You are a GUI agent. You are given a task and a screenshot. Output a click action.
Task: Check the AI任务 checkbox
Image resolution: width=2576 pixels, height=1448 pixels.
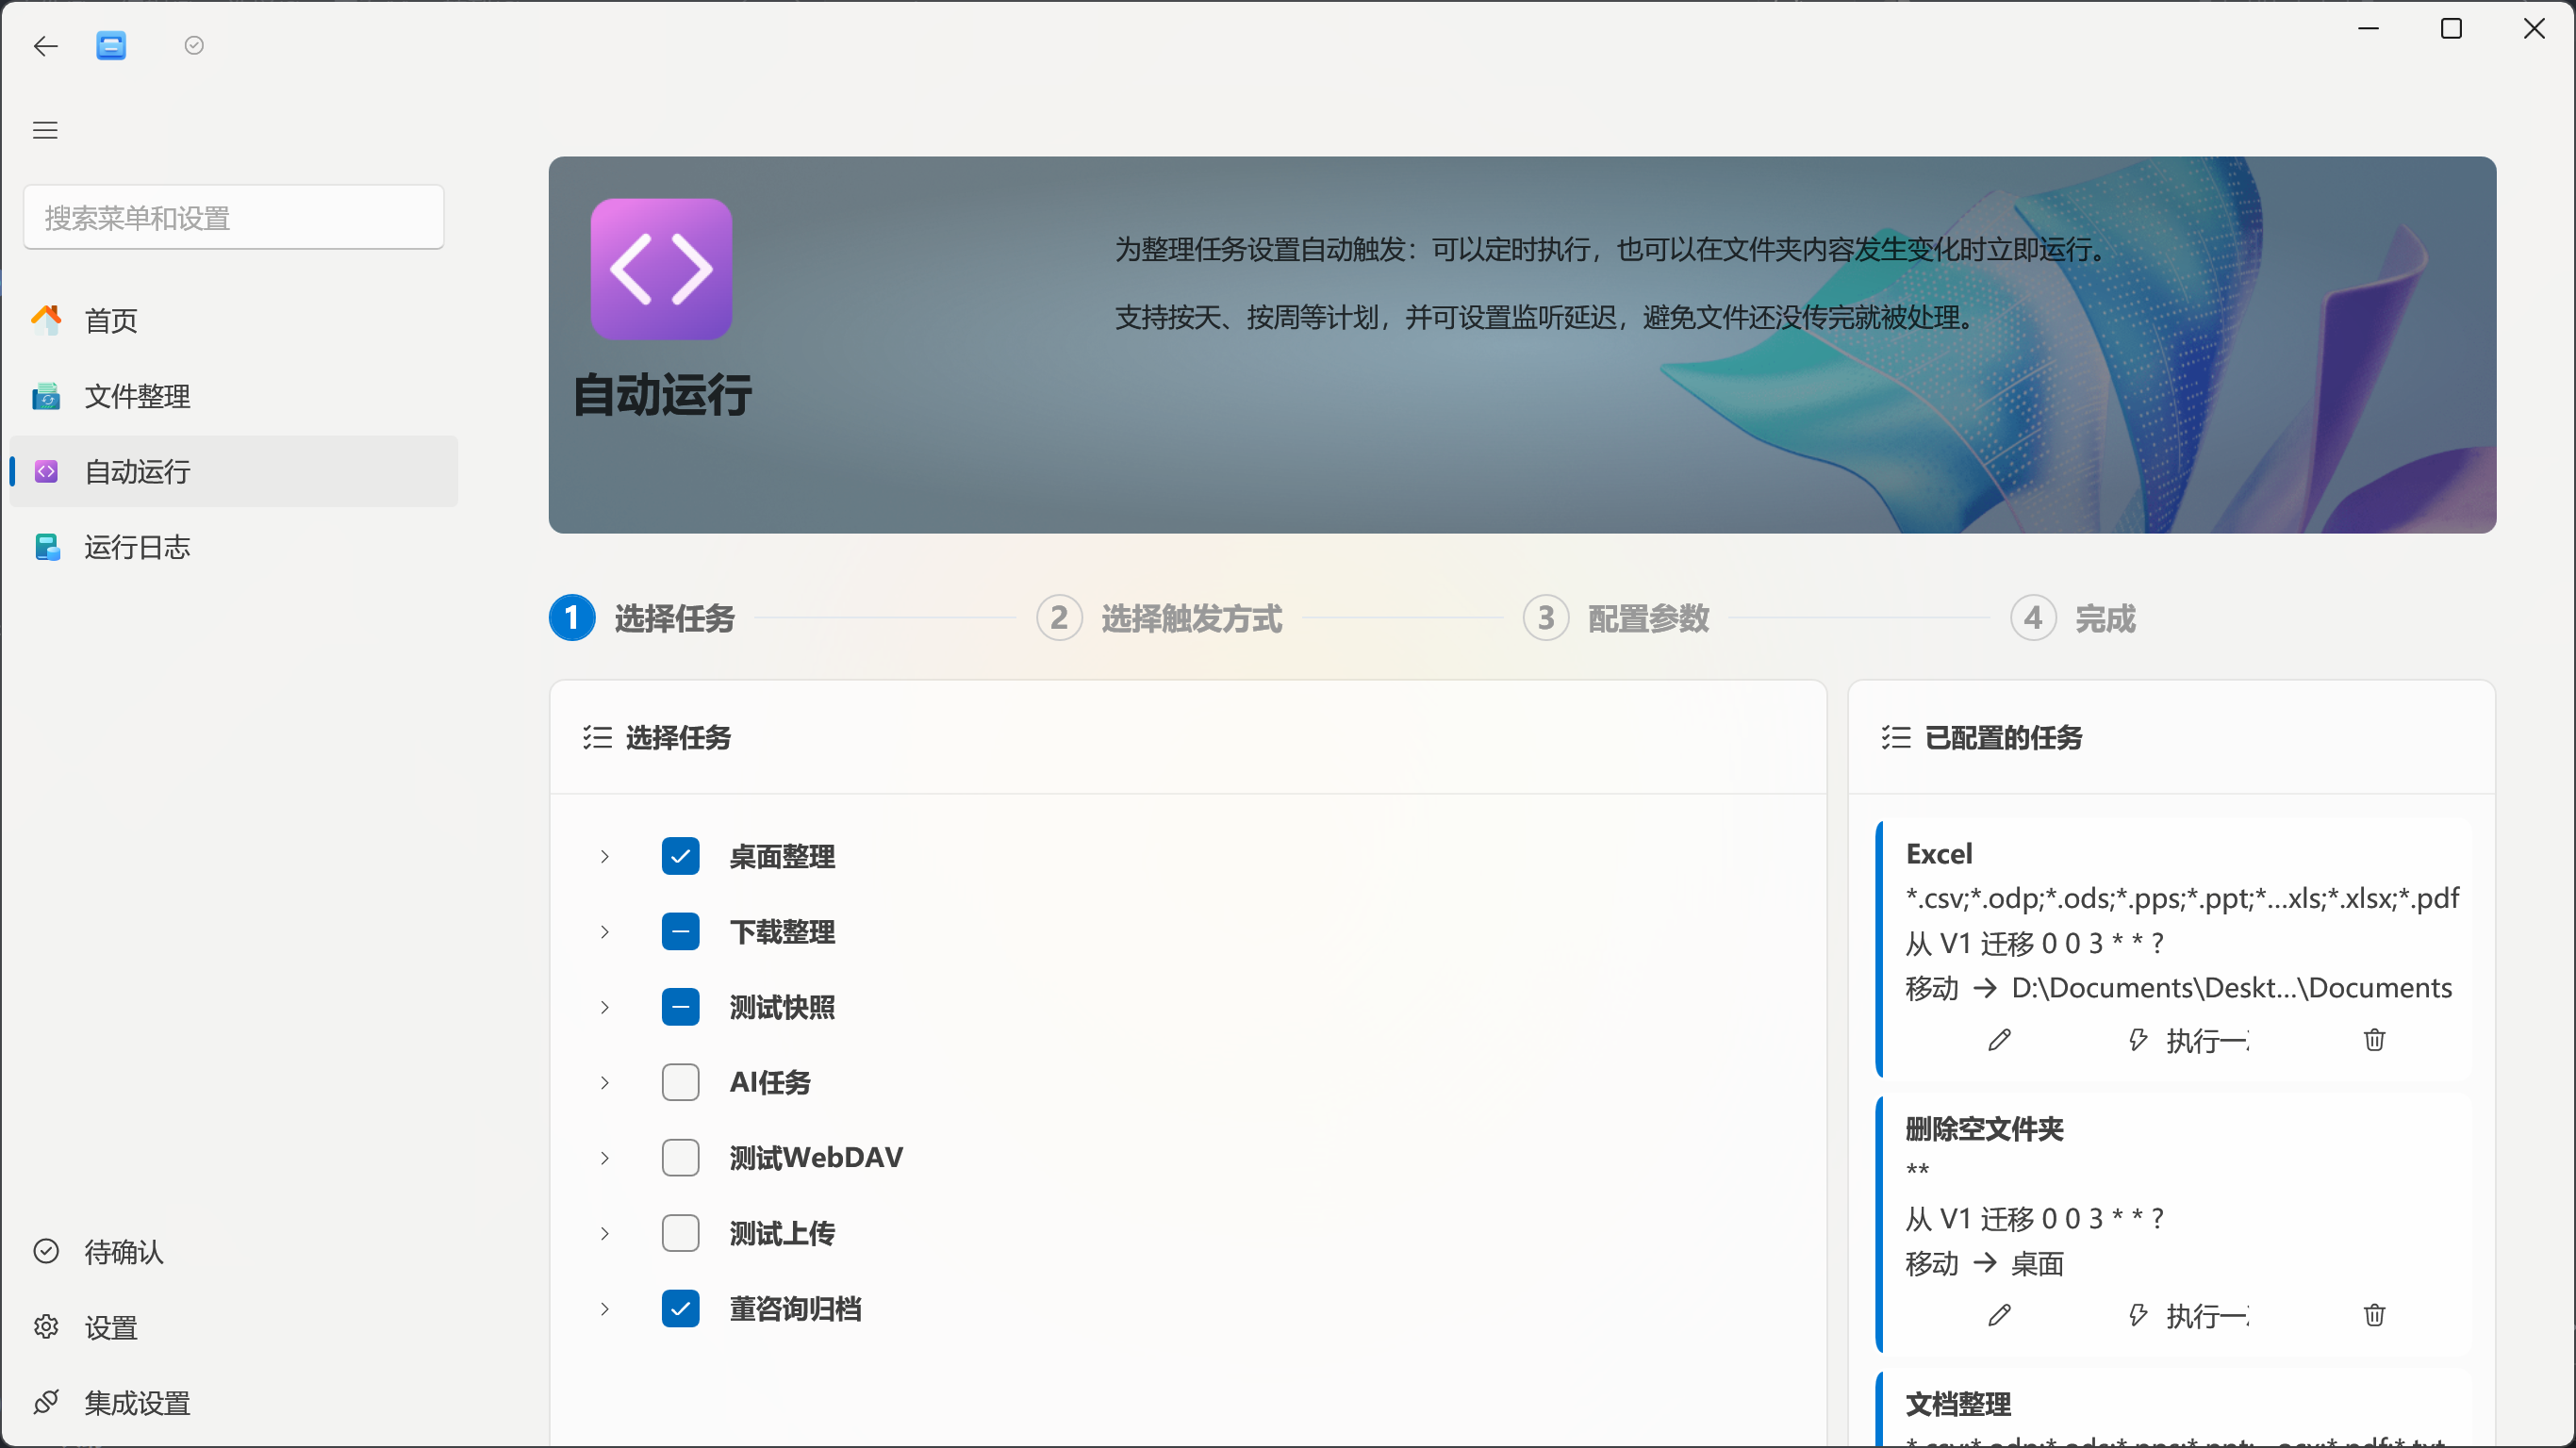[680, 1082]
